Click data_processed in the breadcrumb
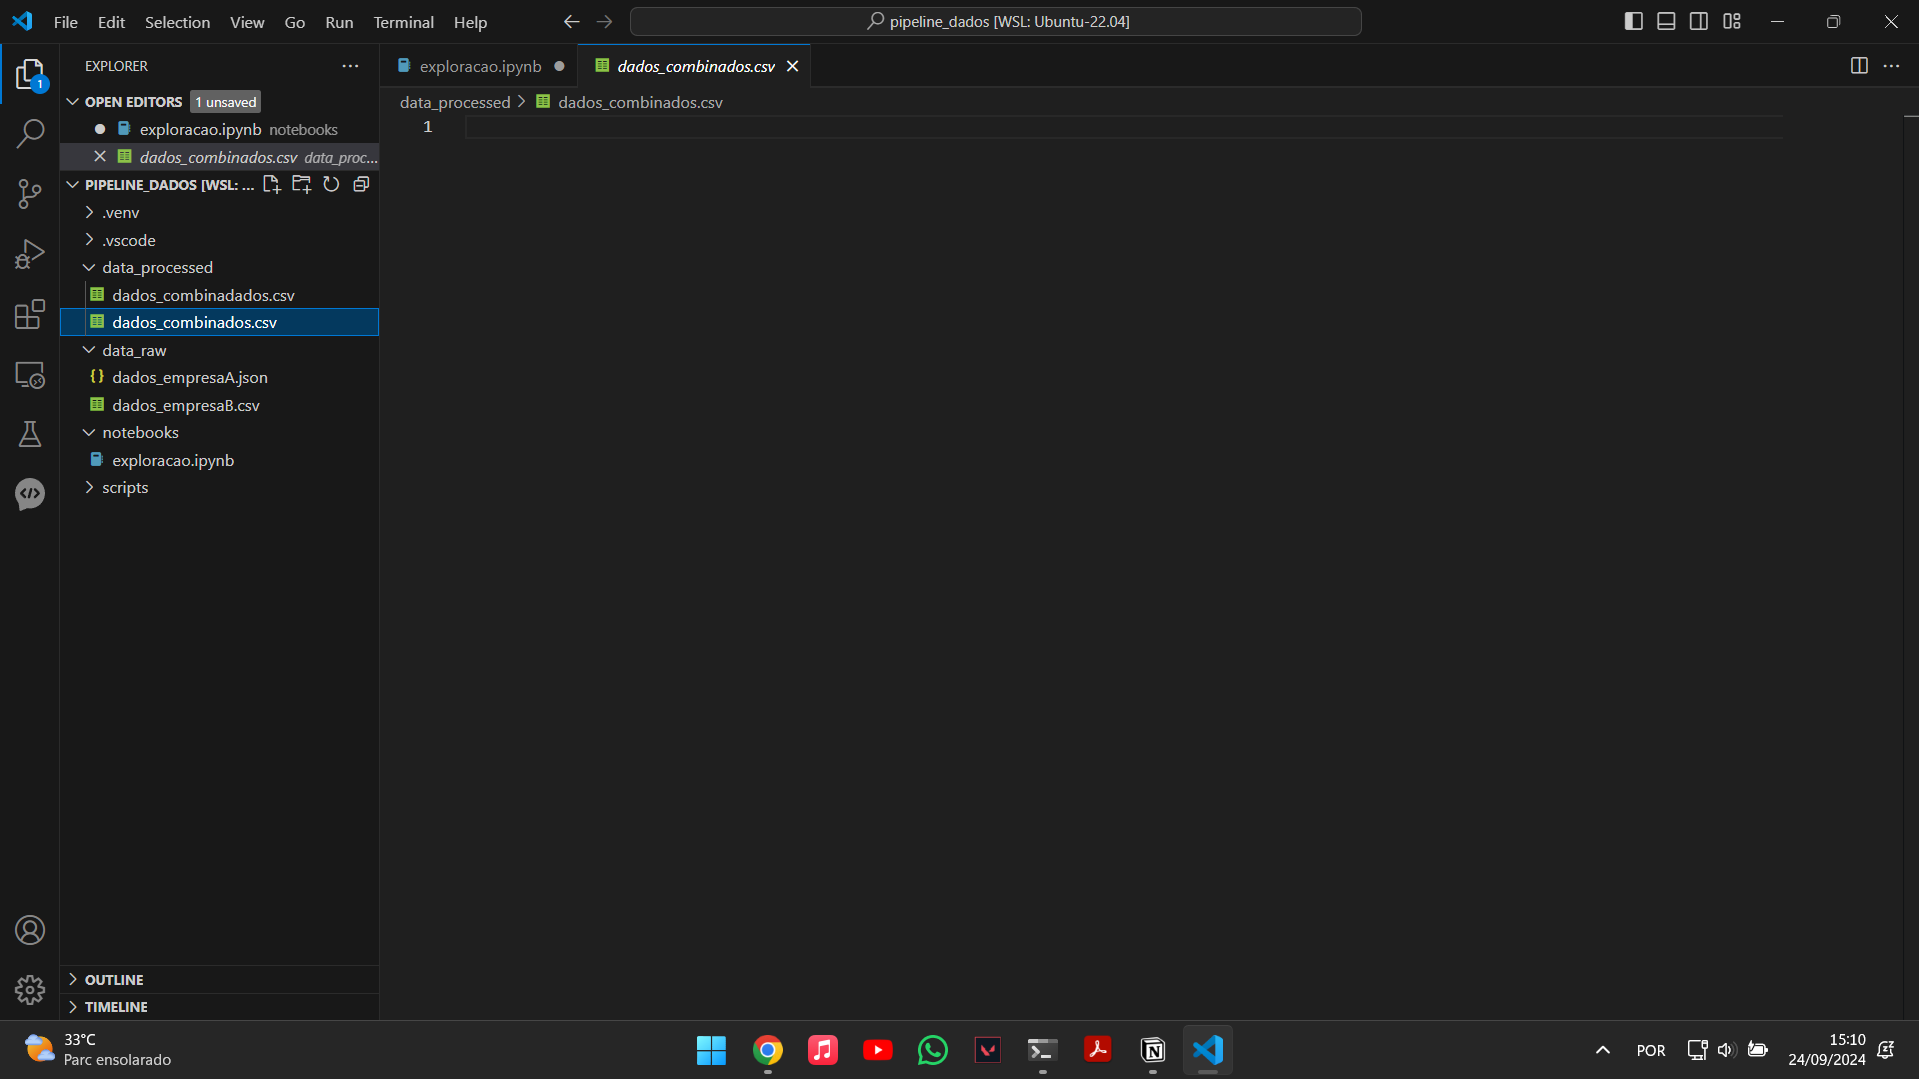Viewport: 1919px width, 1079px height. coord(455,102)
